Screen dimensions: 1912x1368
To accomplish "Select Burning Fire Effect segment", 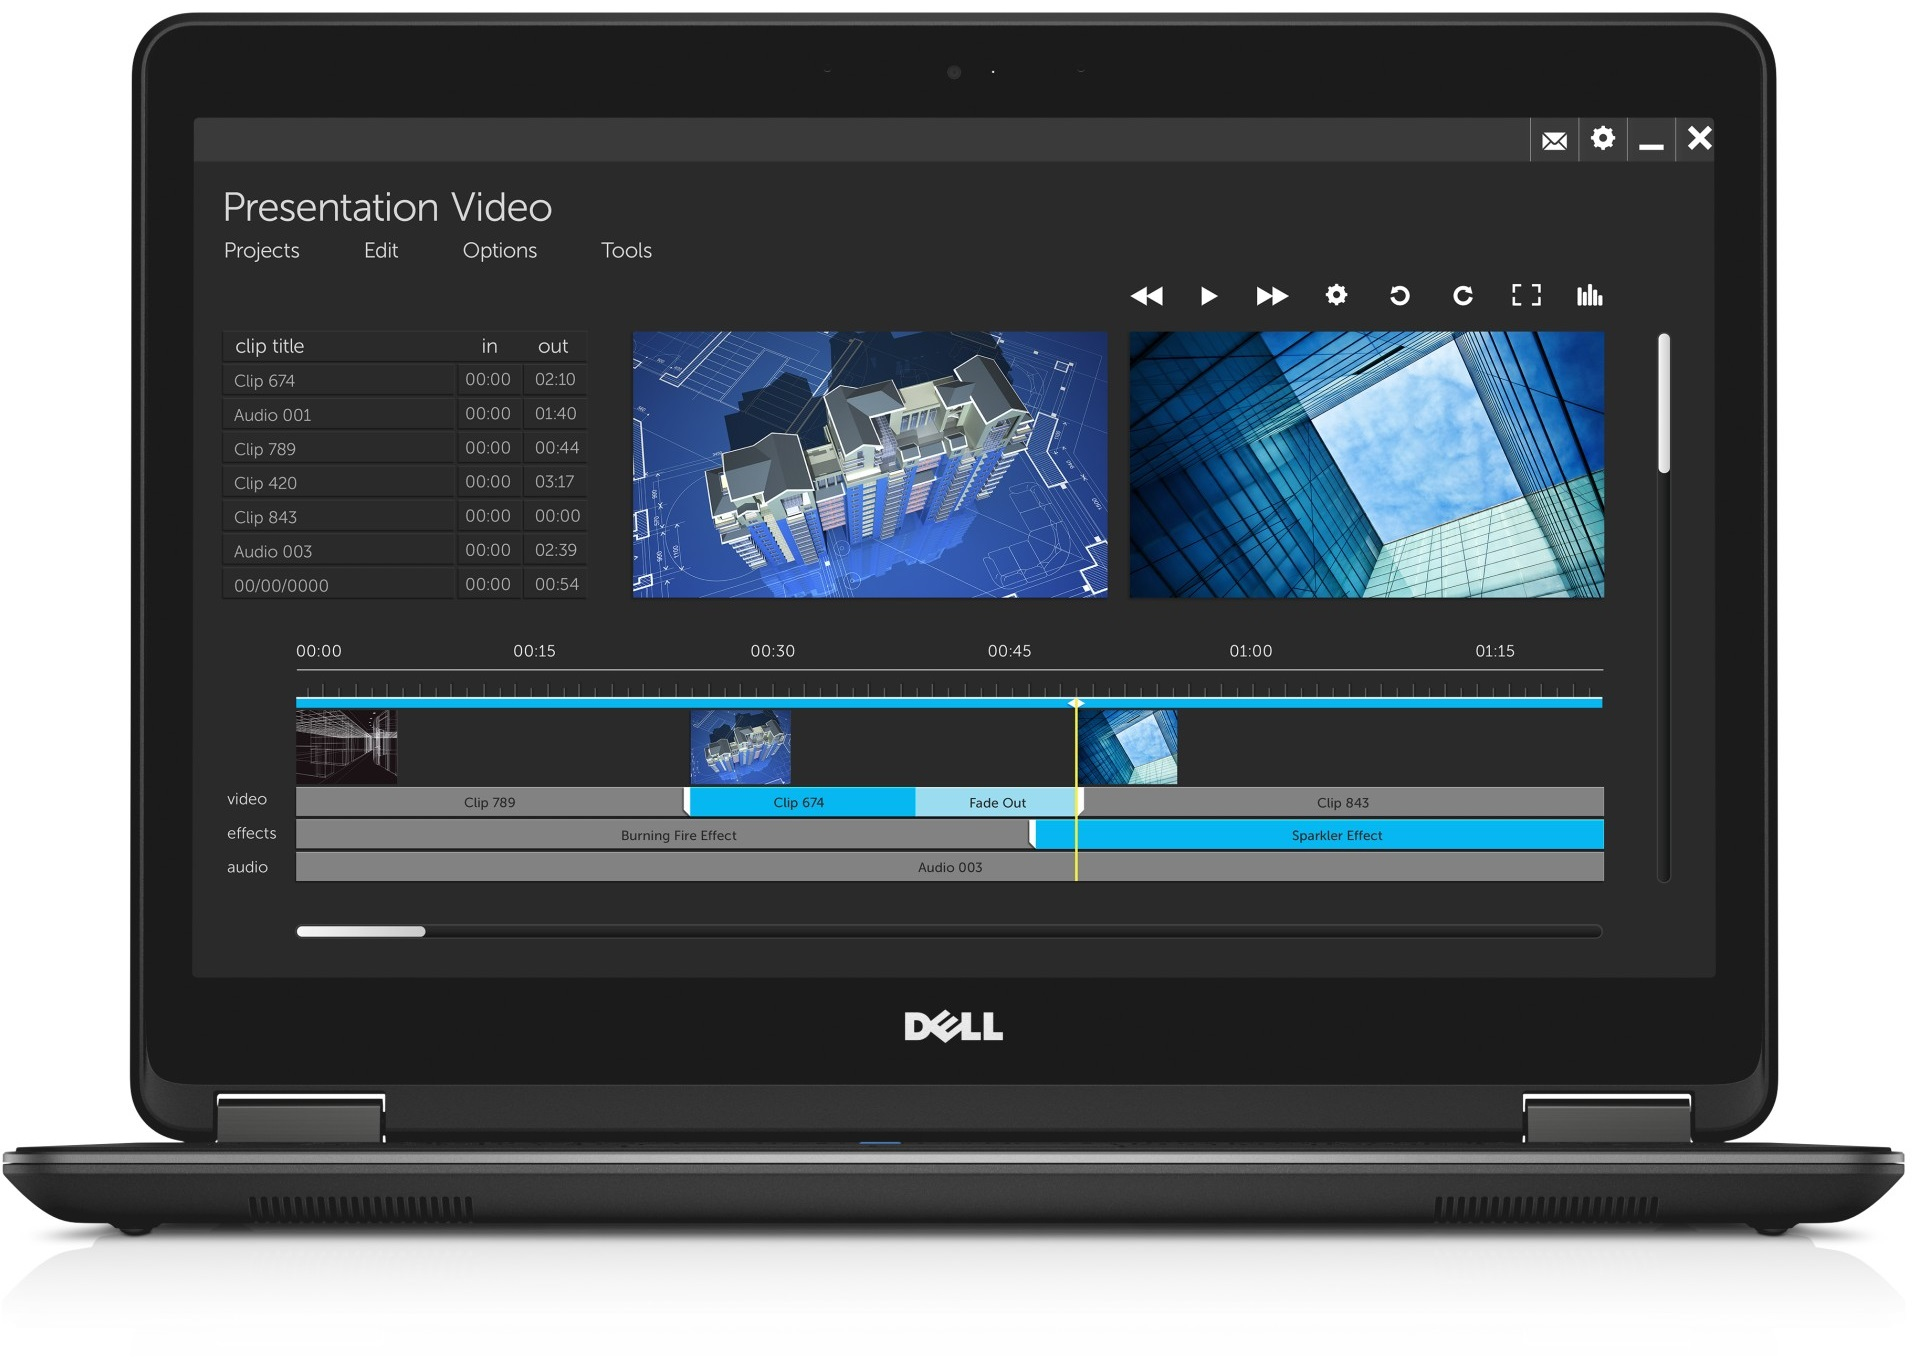I will pyautogui.click(x=664, y=835).
